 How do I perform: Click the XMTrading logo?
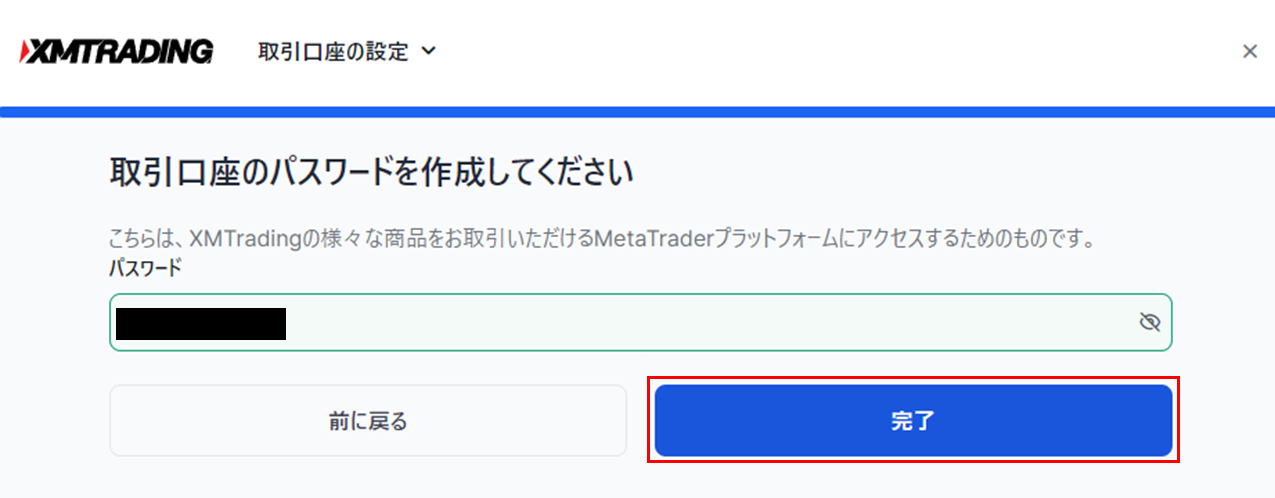coord(115,51)
